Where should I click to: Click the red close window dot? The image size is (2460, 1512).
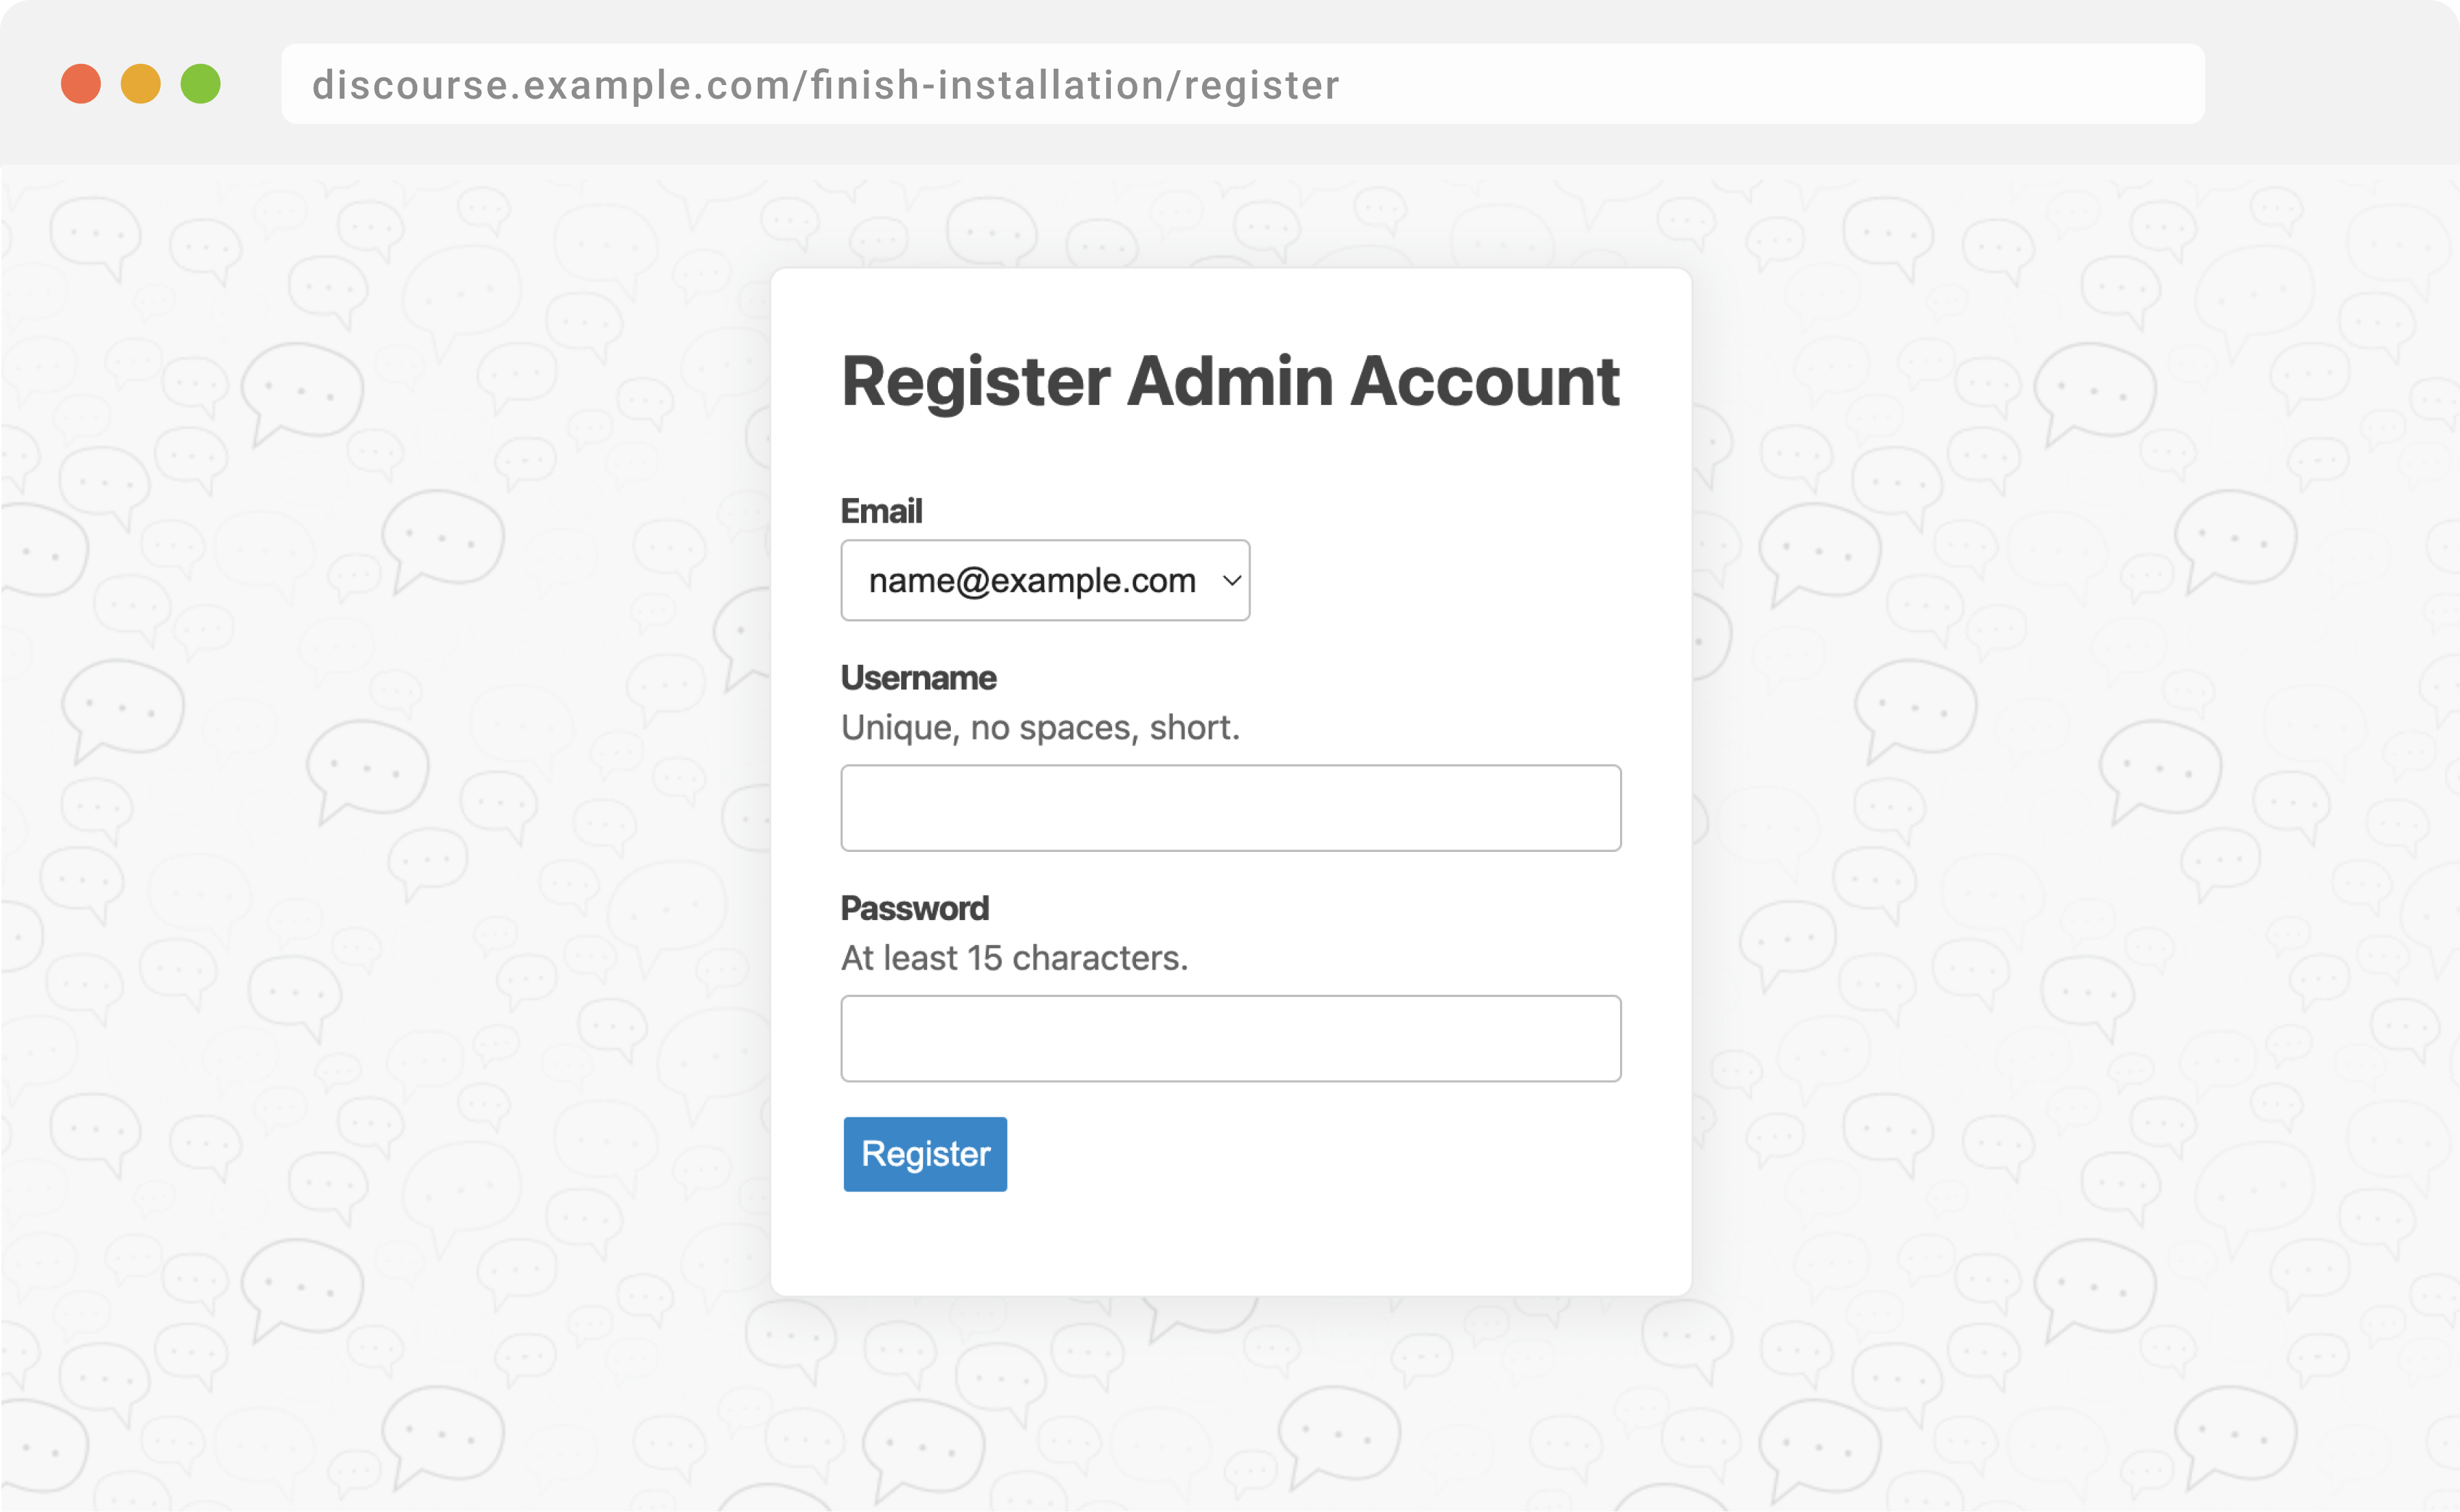pos(81,84)
